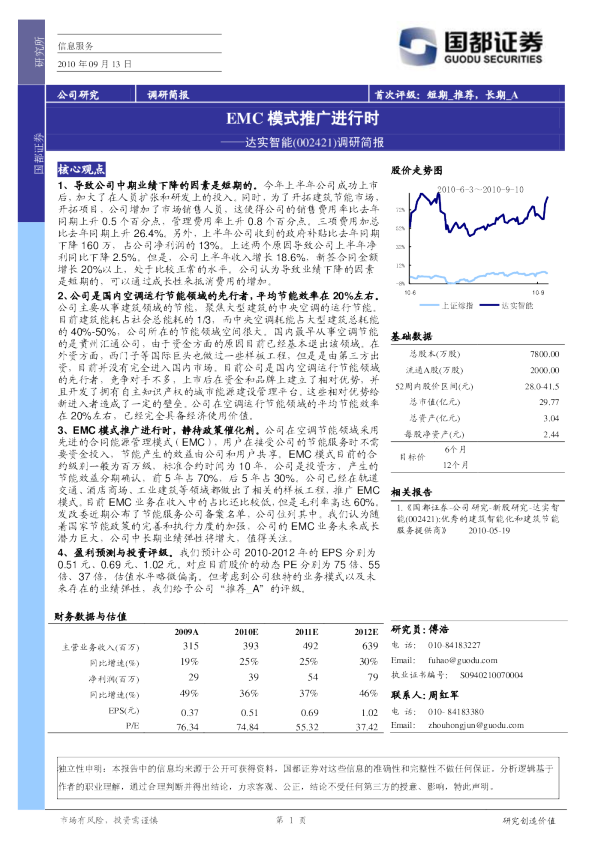The height and width of the screenshot is (842, 595).
Task: Select the 调研简报 header label
Action: 168,95
